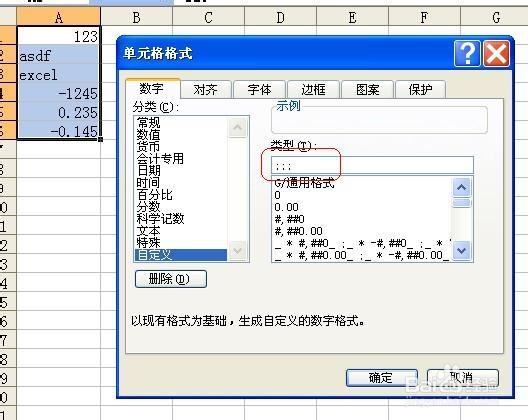The image size is (528, 420).
Task: Select 常规 in category list
Action: pos(181,123)
